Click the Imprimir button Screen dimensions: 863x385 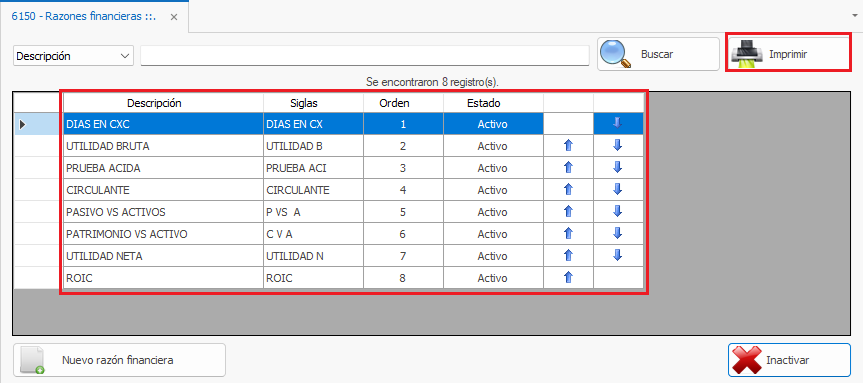[x=789, y=54]
